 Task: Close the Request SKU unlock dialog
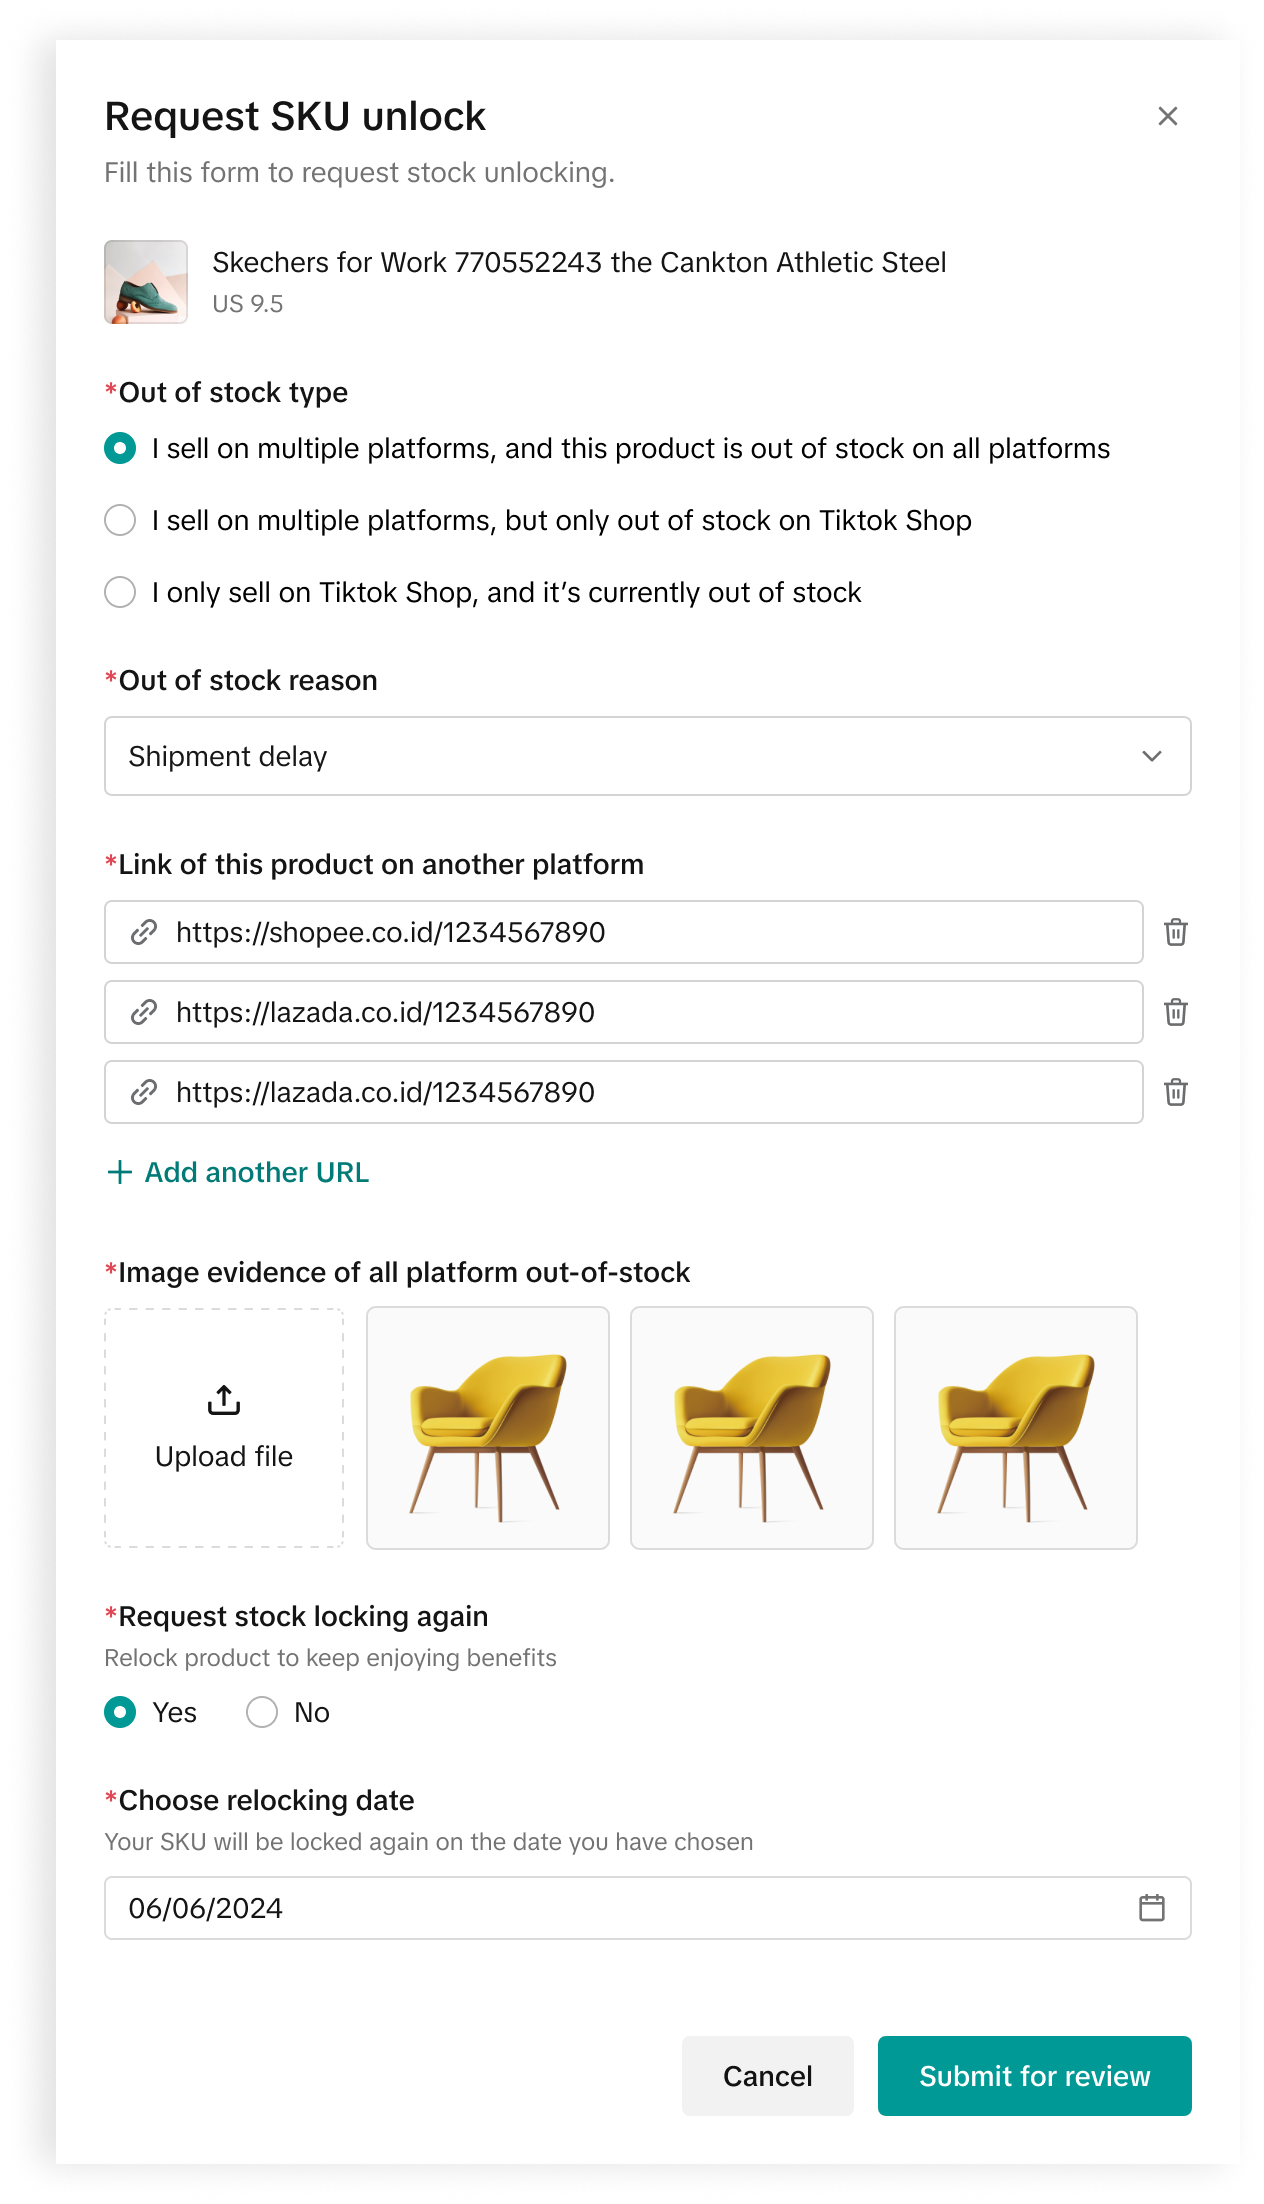[x=1167, y=116]
